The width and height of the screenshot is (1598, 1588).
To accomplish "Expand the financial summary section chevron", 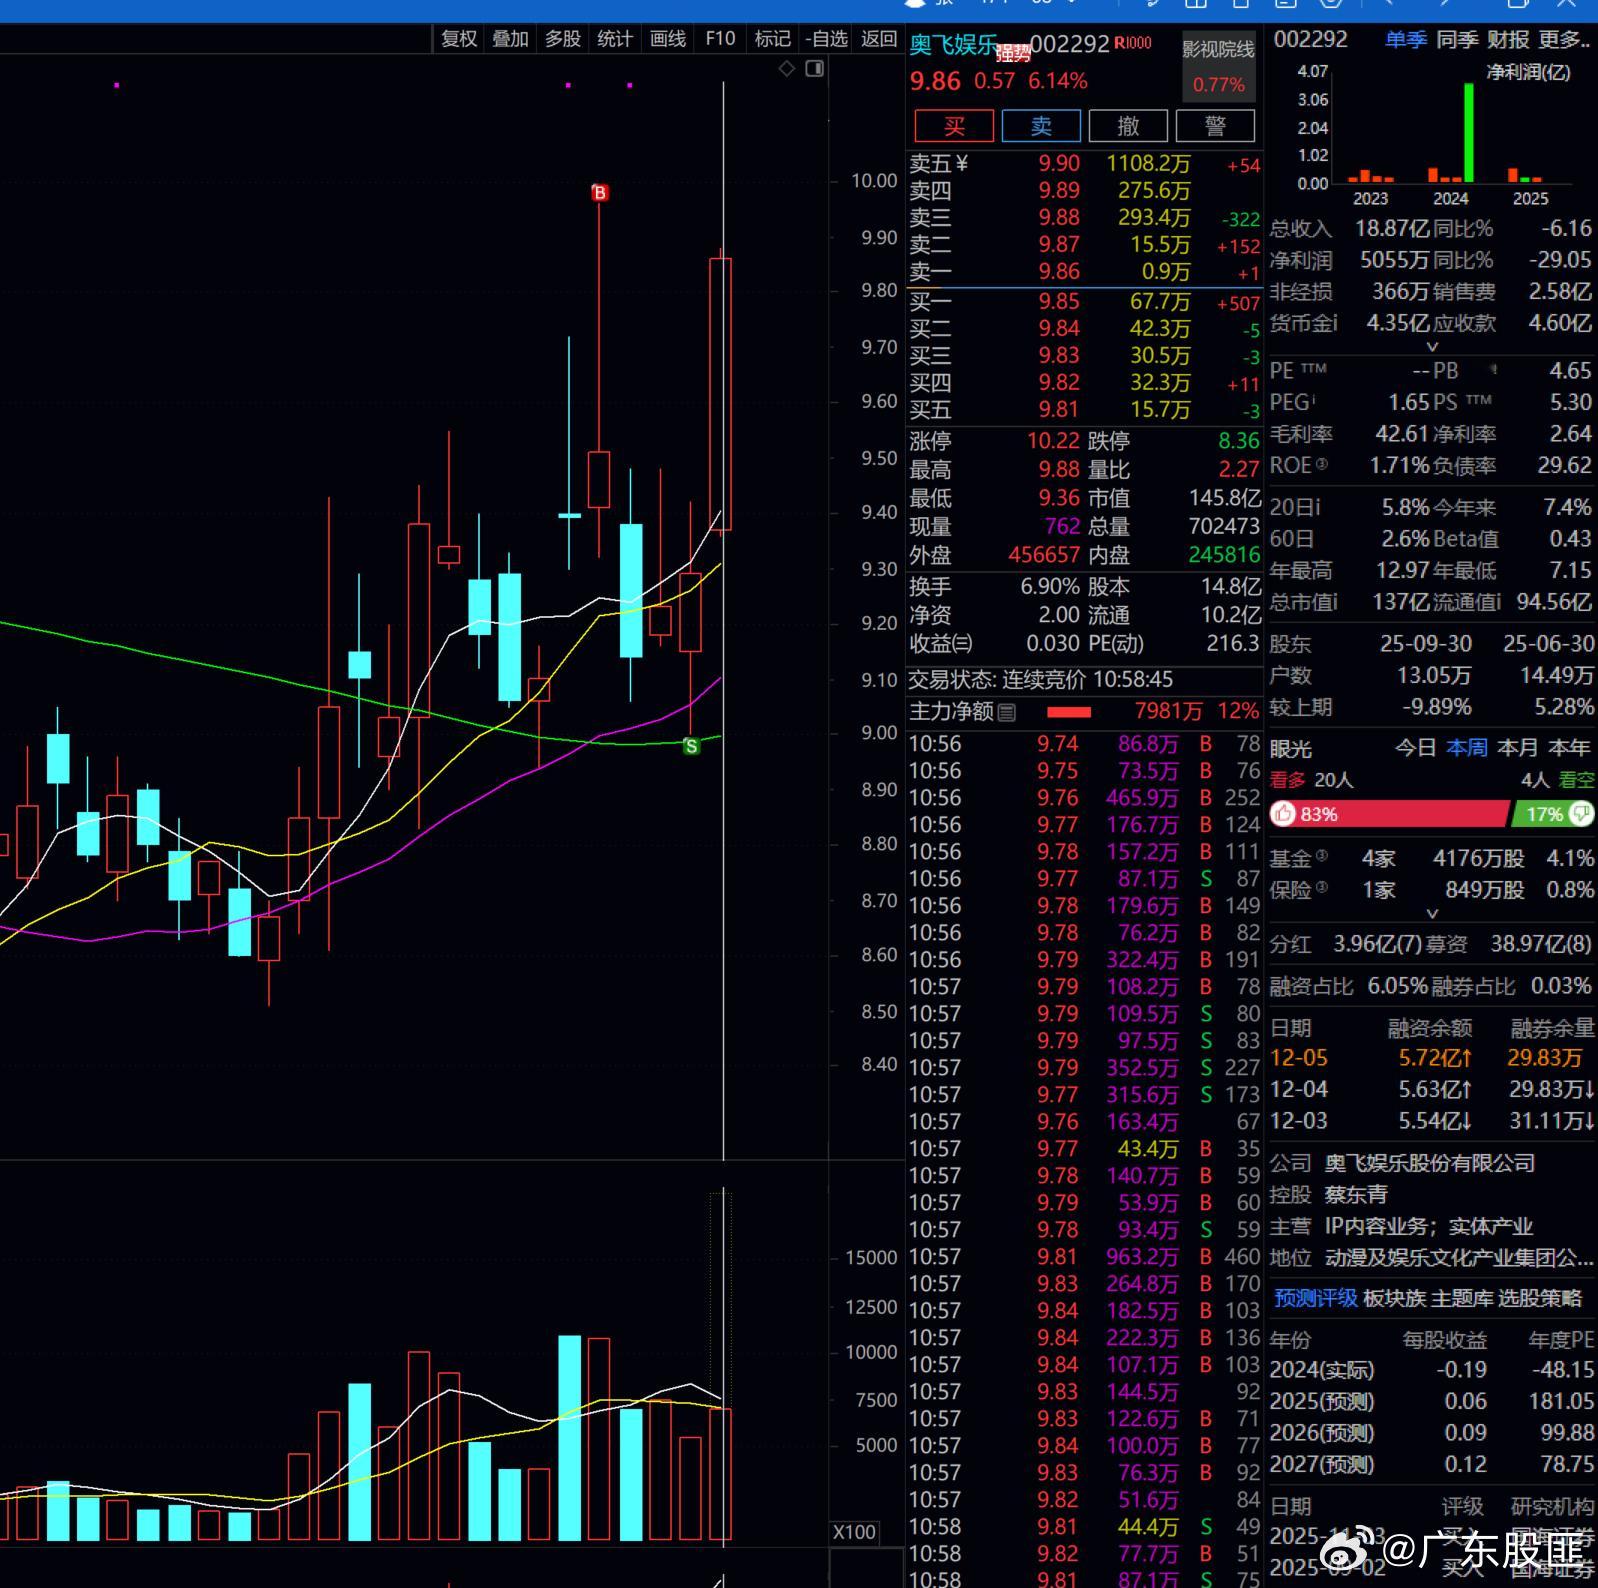I will tap(1432, 347).
